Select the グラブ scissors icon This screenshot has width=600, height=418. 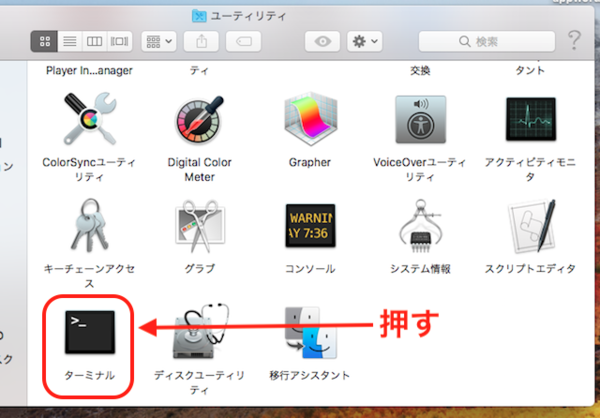[200, 226]
